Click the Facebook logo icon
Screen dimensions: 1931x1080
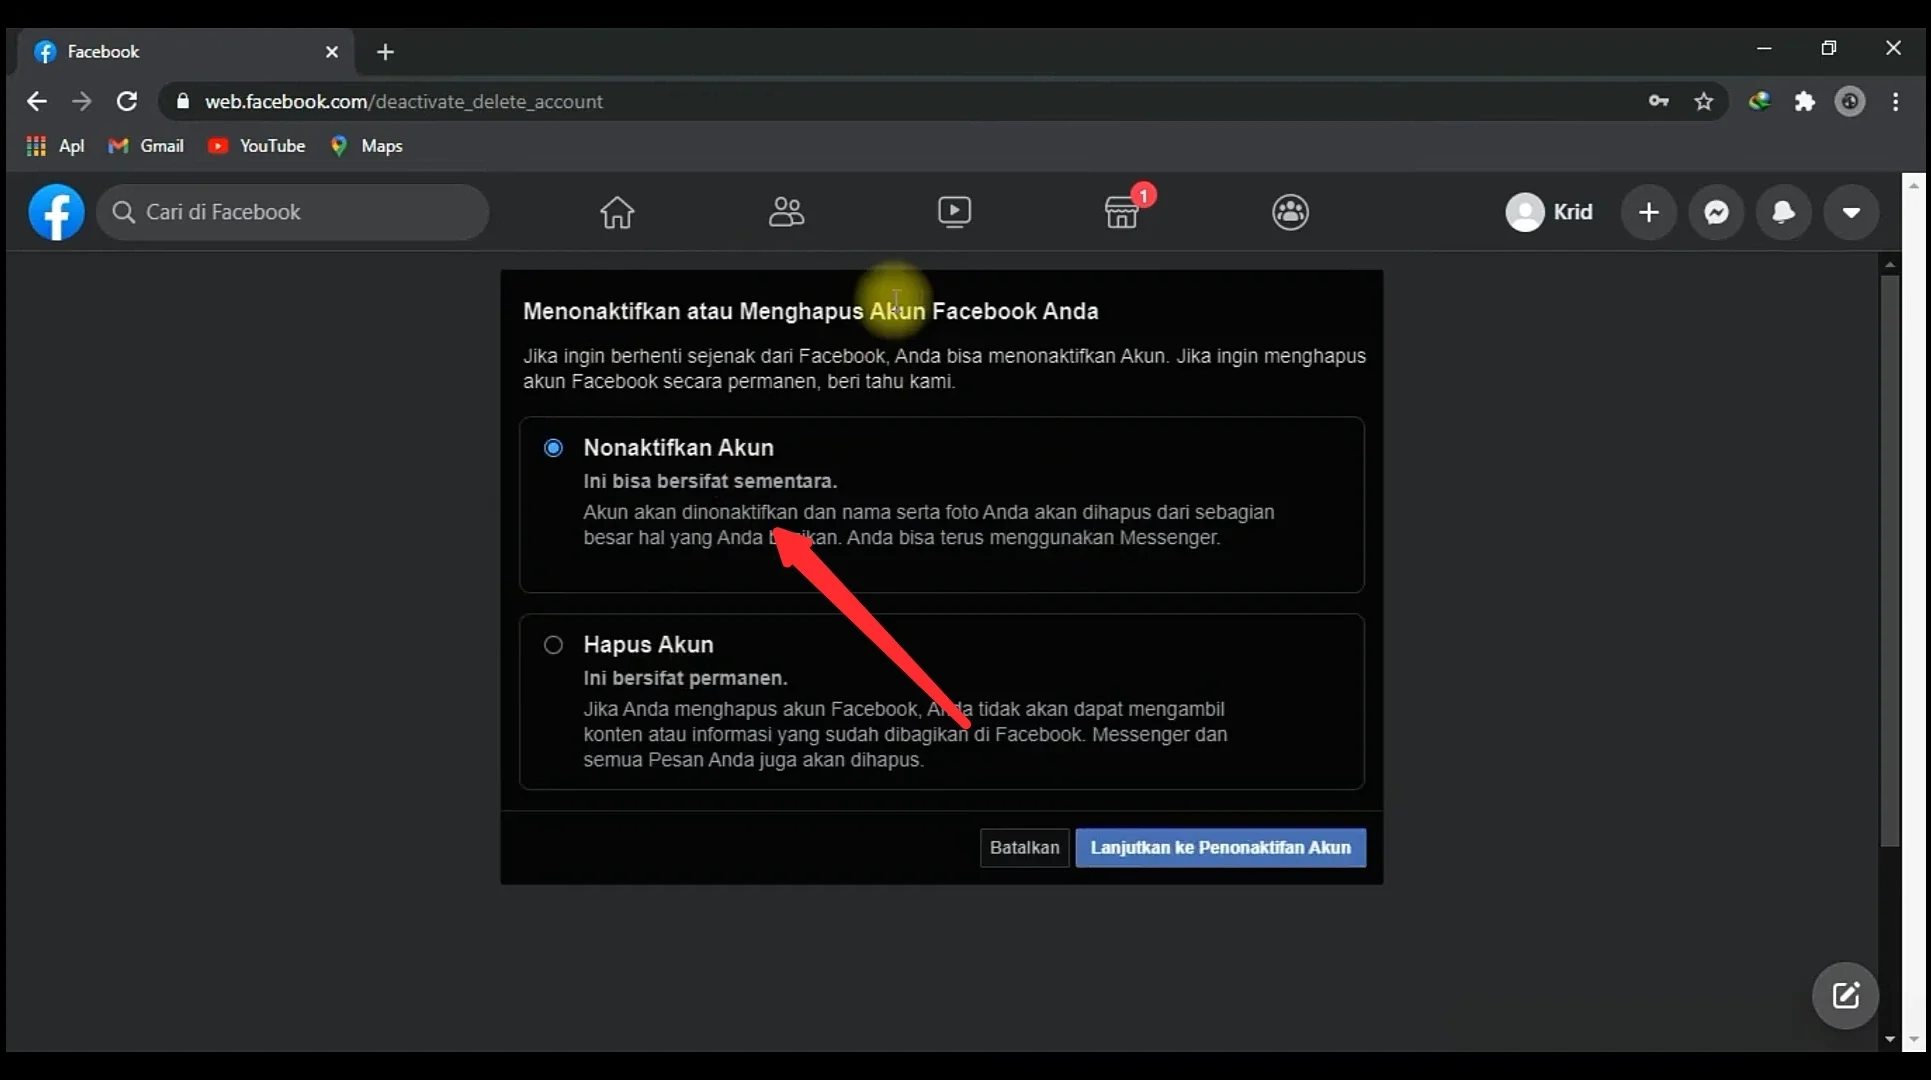click(56, 212)
